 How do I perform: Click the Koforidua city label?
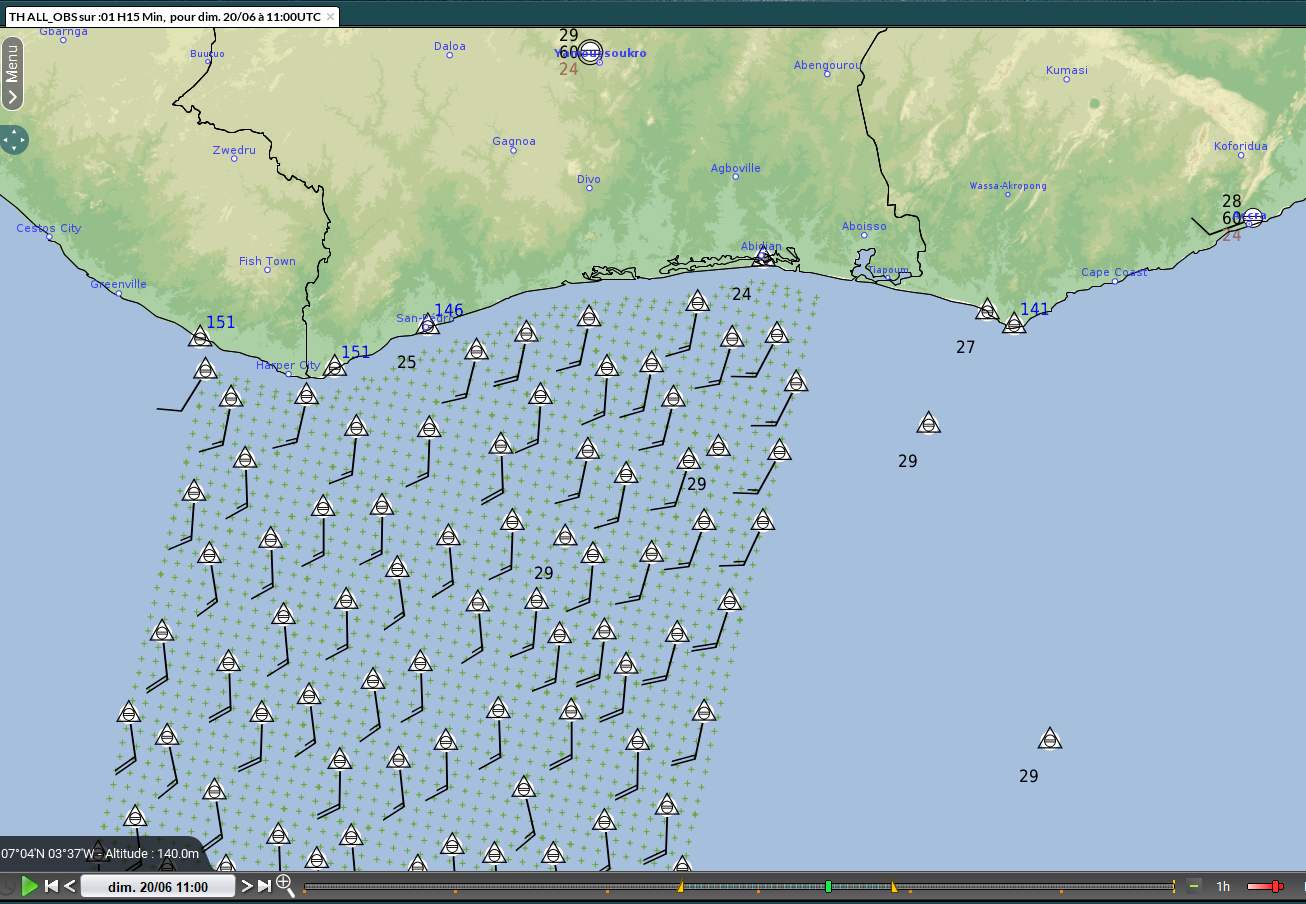point(1241,146)
